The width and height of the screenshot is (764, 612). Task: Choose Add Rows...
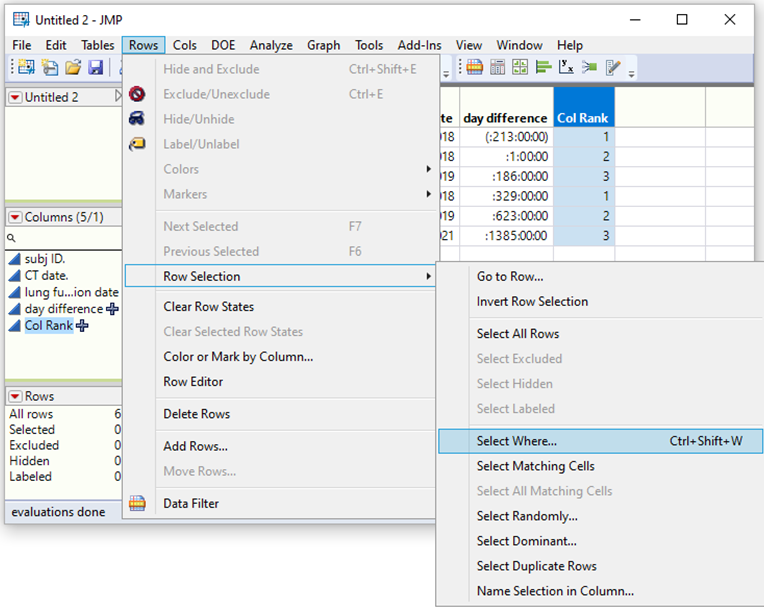195,446
